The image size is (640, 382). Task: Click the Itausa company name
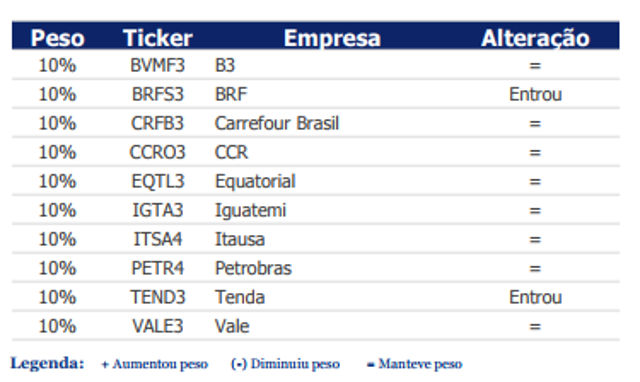pos(240,239)
